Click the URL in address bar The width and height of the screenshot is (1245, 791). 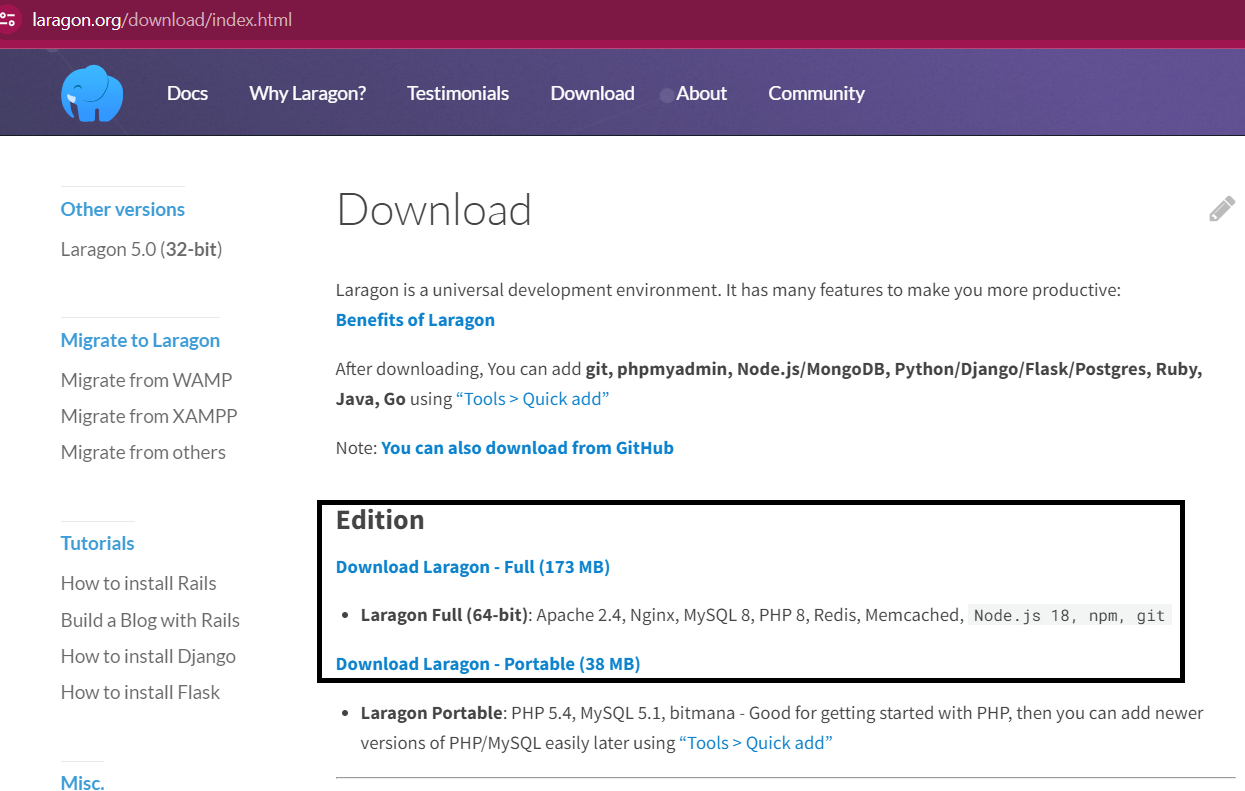(x=162, y=19)
